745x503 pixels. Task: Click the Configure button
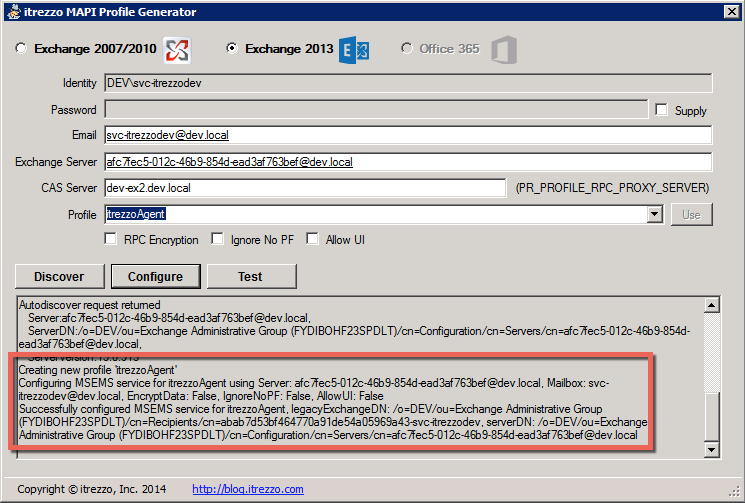[x=155, y=276]
